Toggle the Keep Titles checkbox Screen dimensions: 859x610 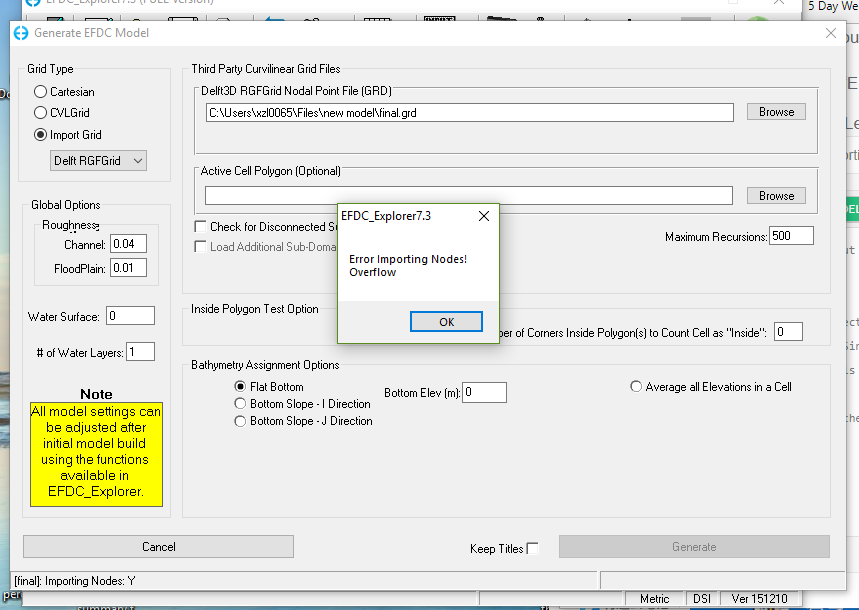click(x=532, y=549)
